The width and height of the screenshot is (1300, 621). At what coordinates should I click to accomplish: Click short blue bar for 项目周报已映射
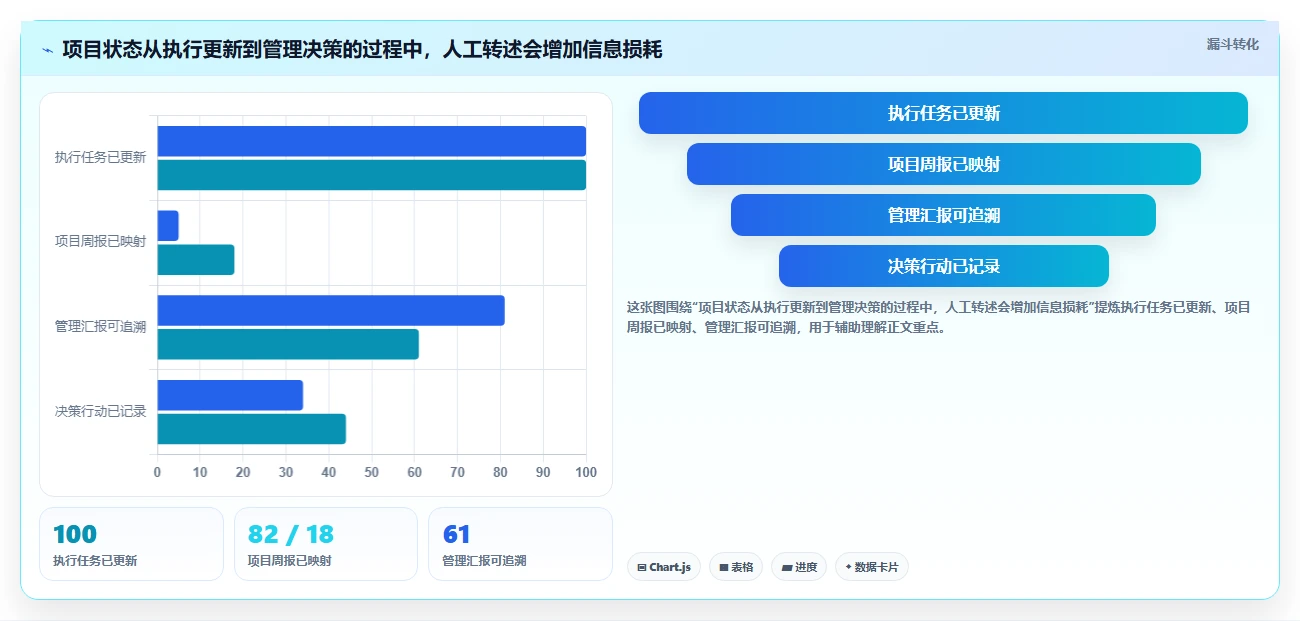(168, 226)
